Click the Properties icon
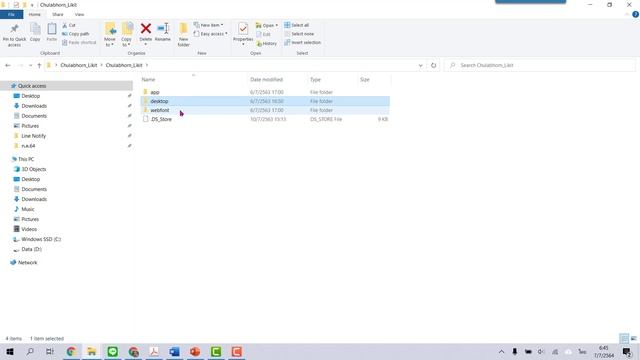 [243, 29]
